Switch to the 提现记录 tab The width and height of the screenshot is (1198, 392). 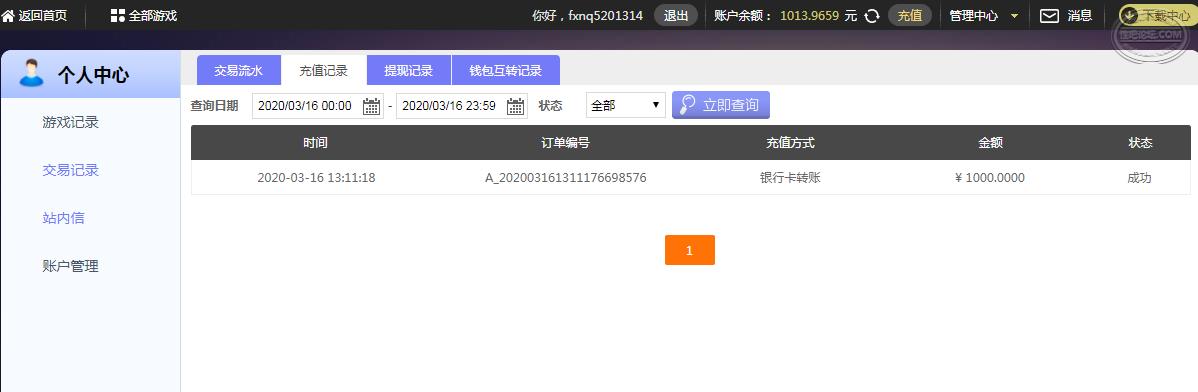click(x=409, y=70)
